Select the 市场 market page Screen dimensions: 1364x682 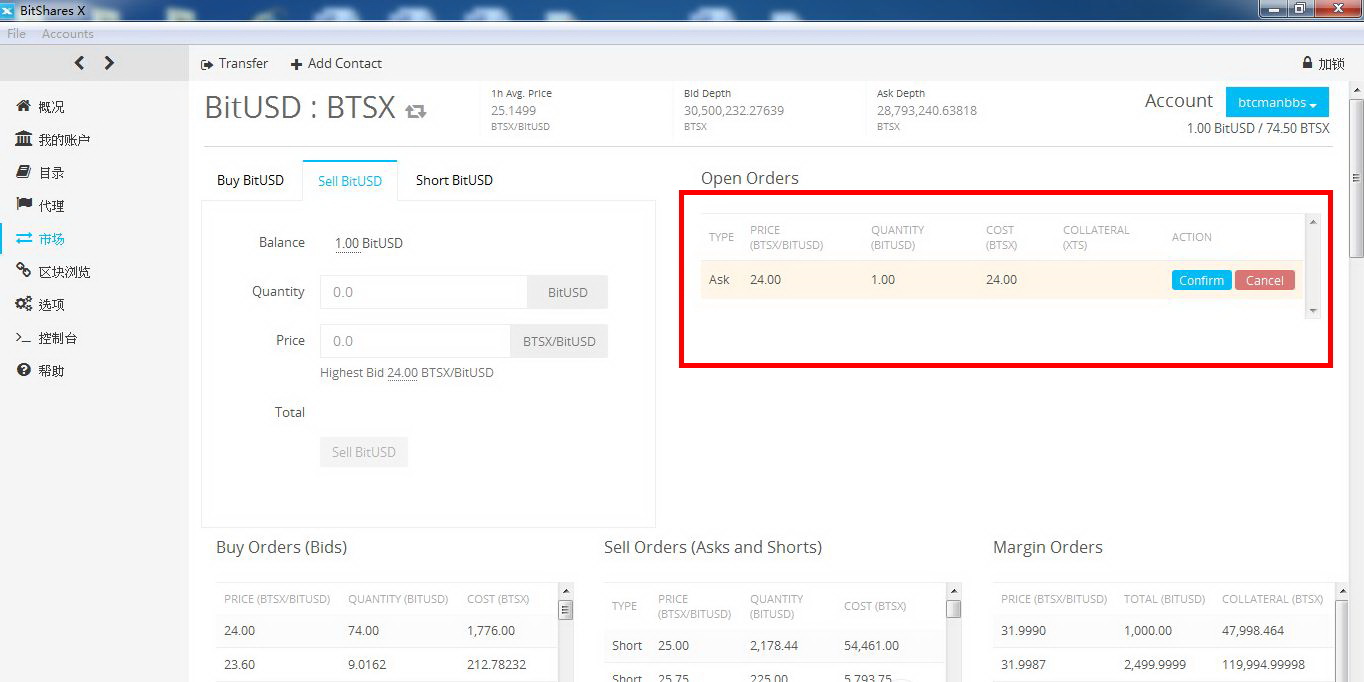click(41, 238)
